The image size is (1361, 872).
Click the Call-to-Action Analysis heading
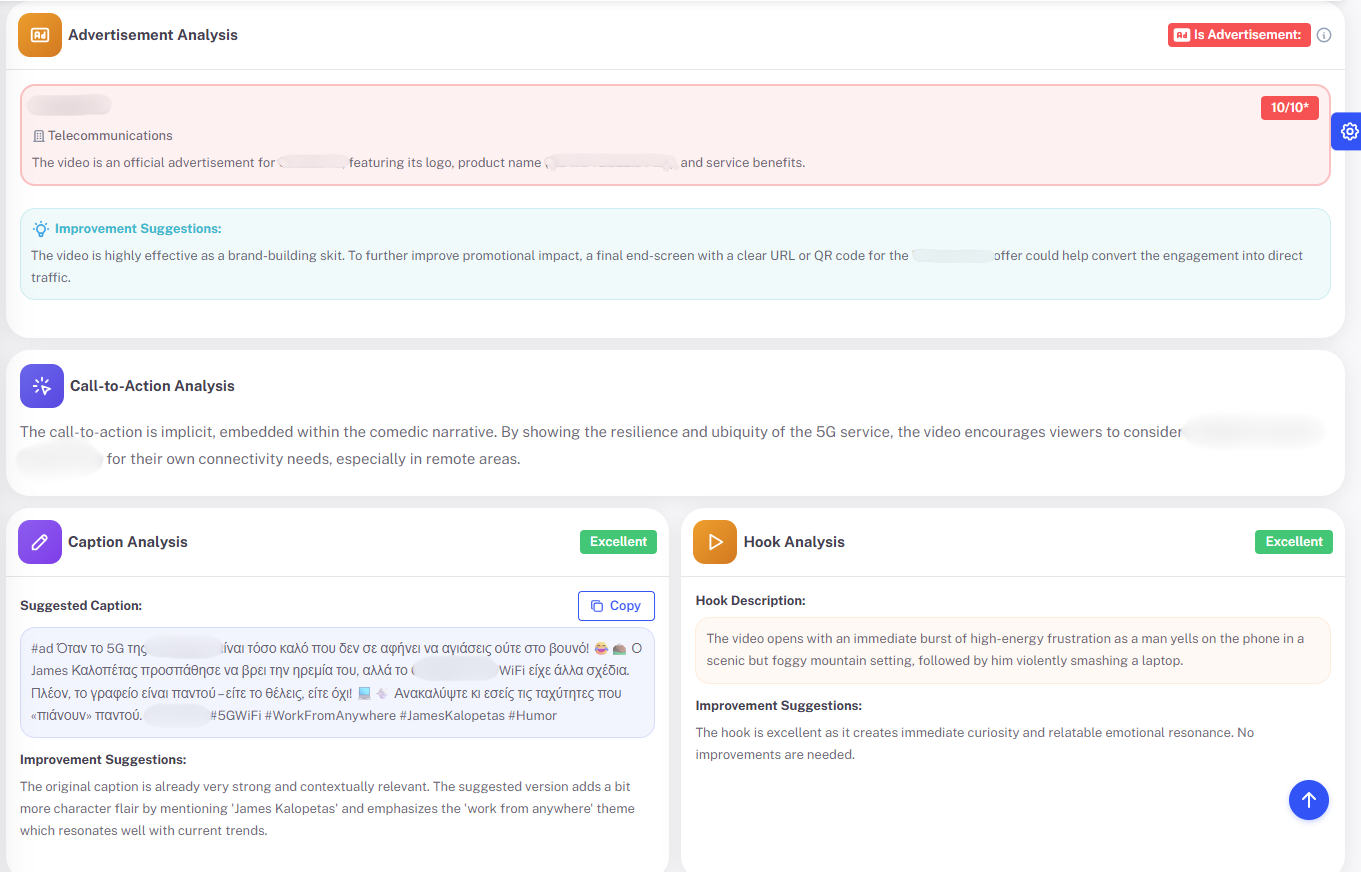152,386
